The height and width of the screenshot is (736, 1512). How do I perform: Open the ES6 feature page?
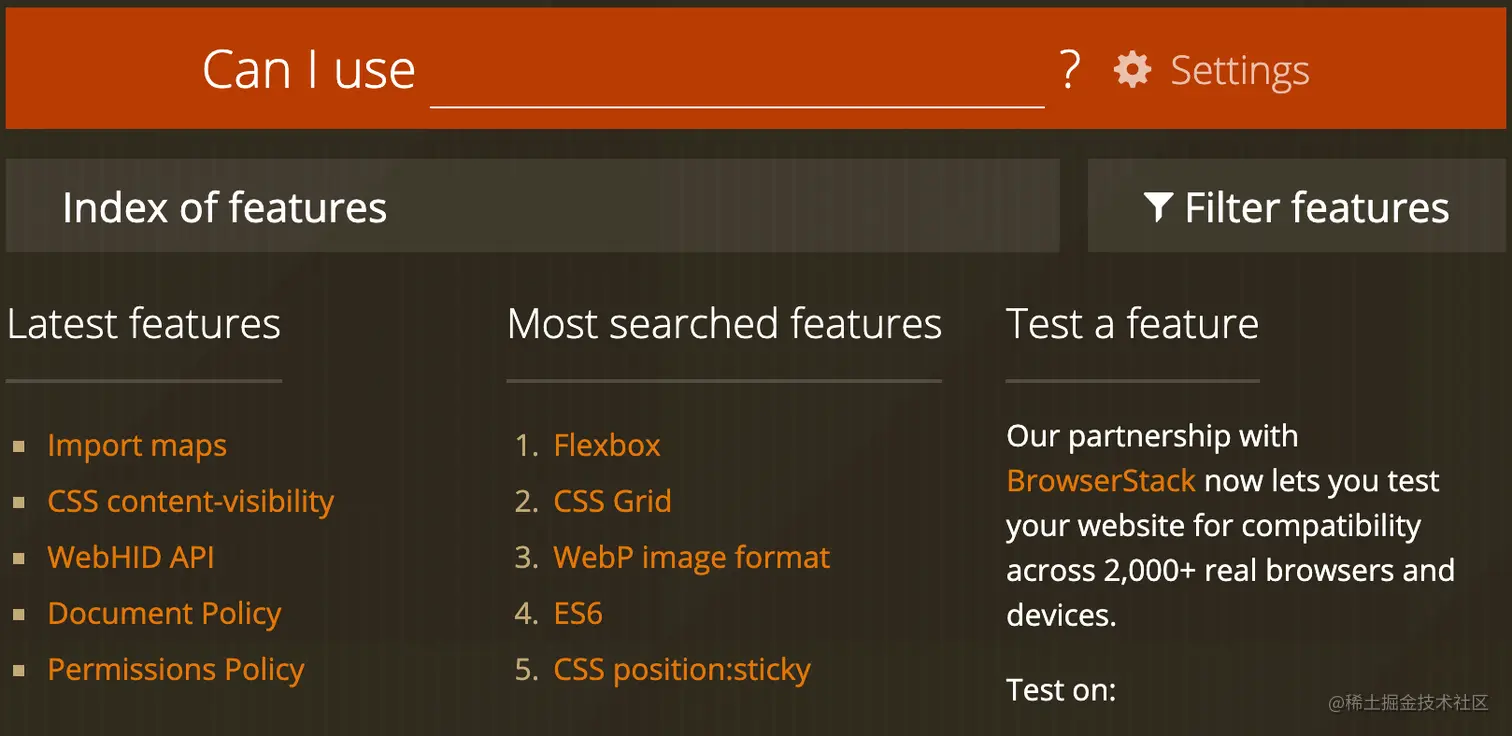tap(578, 615)
